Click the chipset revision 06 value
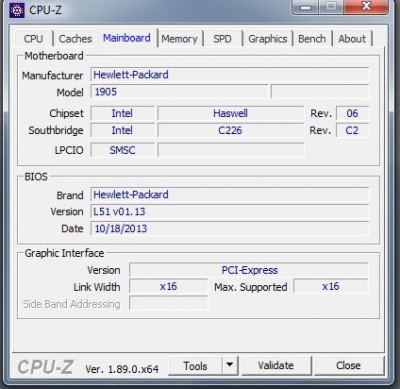This screenshot has height=389, width=400. point(352,113)
